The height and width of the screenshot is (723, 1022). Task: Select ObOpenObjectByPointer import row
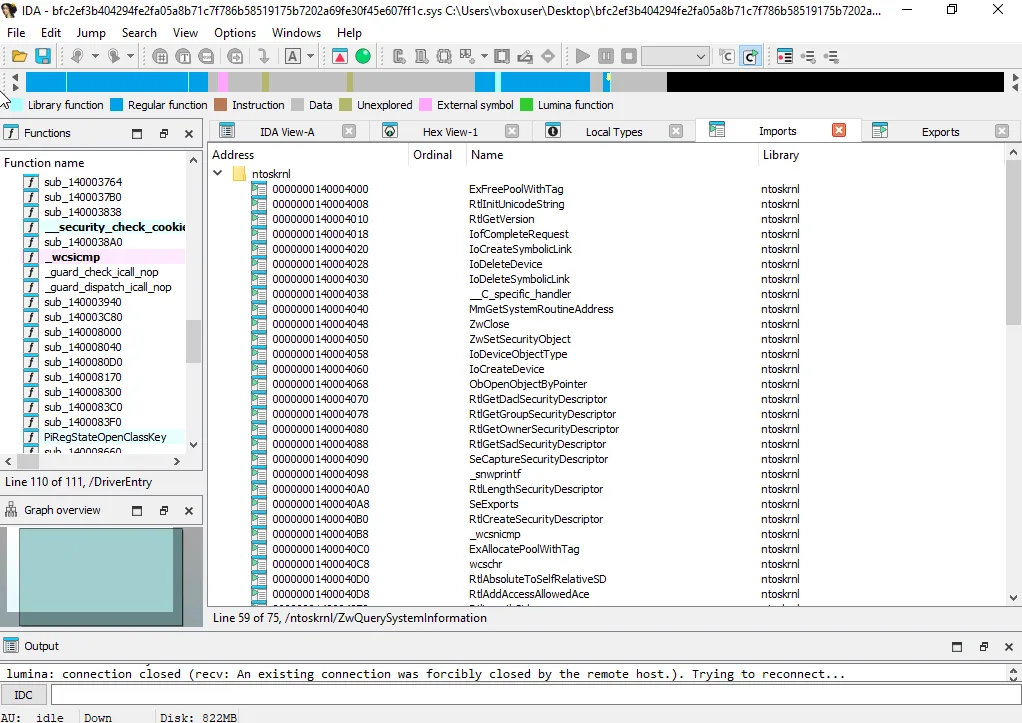(606, 384)
